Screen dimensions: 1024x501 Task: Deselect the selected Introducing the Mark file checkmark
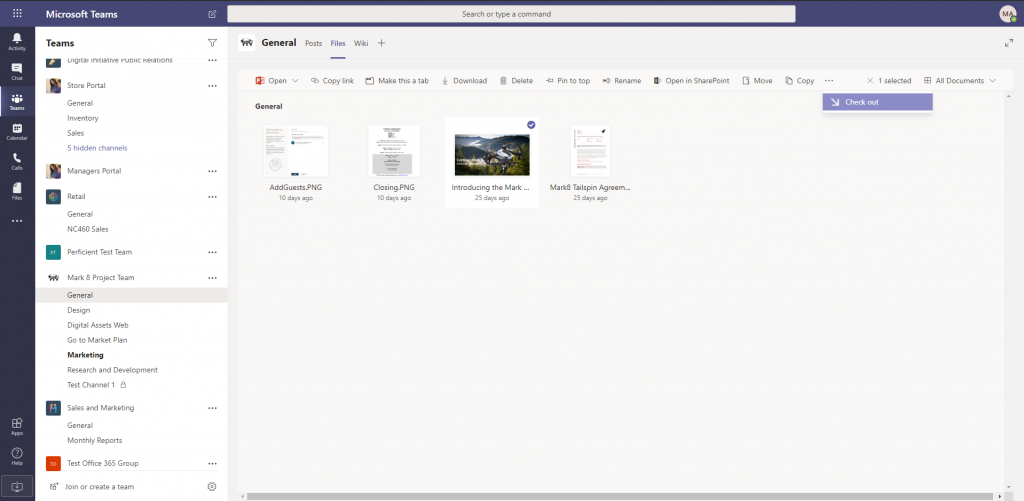(531, 125)
